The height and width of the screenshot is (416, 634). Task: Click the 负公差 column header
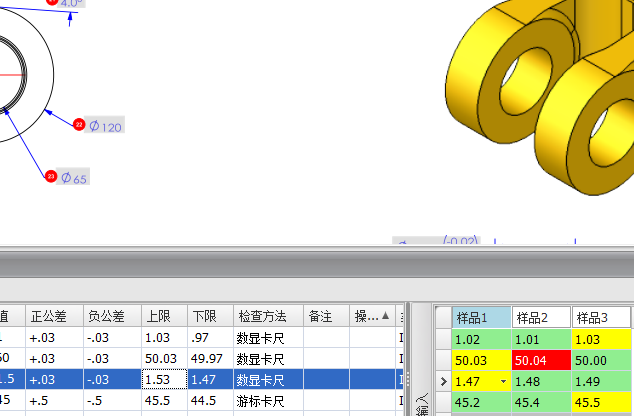click(x=109, y=316)
